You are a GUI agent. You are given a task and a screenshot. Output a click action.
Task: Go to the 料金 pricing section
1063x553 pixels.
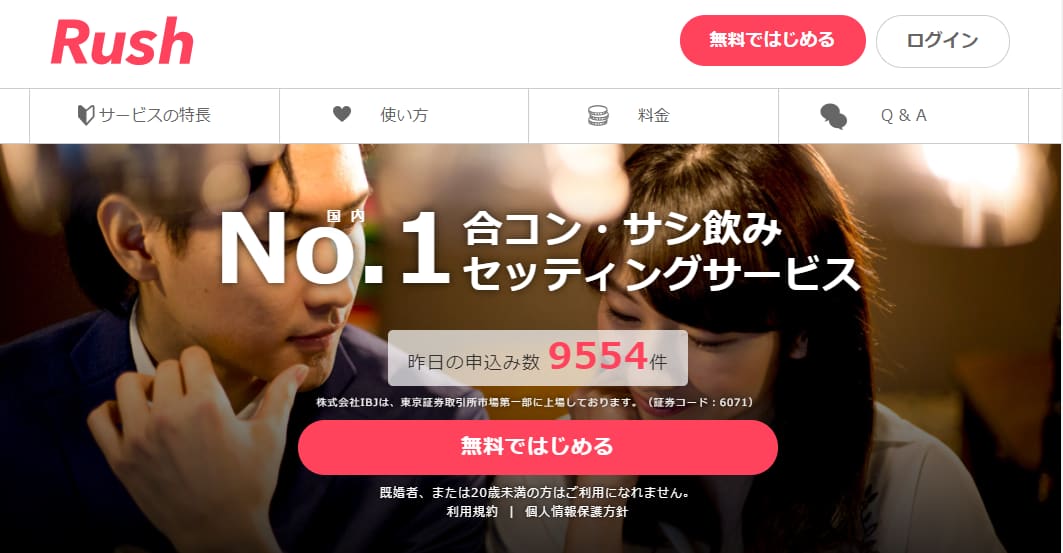tap(654, 116)
